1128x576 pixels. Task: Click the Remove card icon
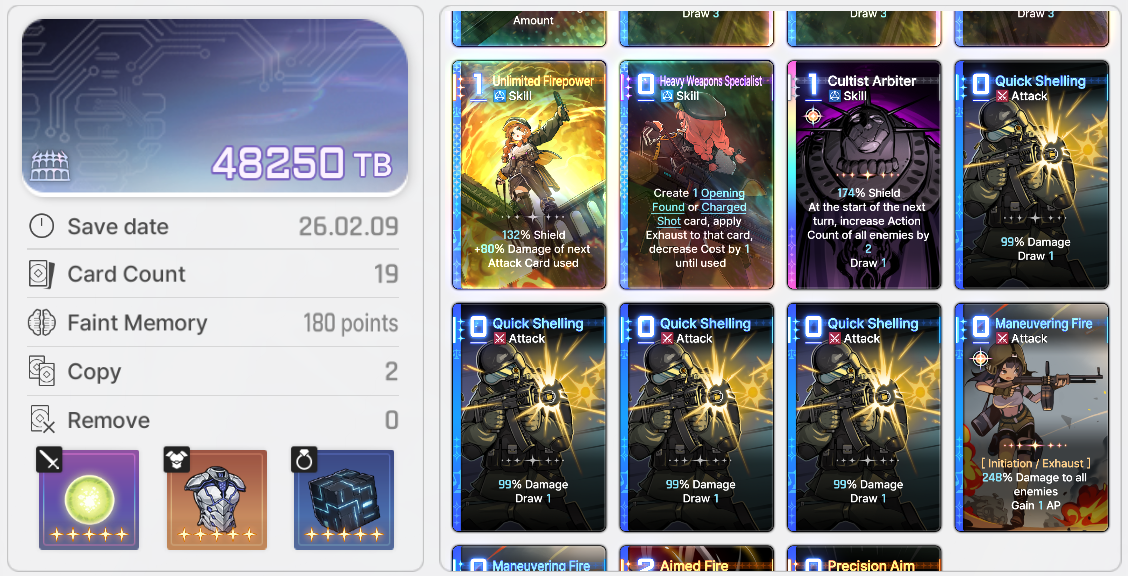(42, 419)
